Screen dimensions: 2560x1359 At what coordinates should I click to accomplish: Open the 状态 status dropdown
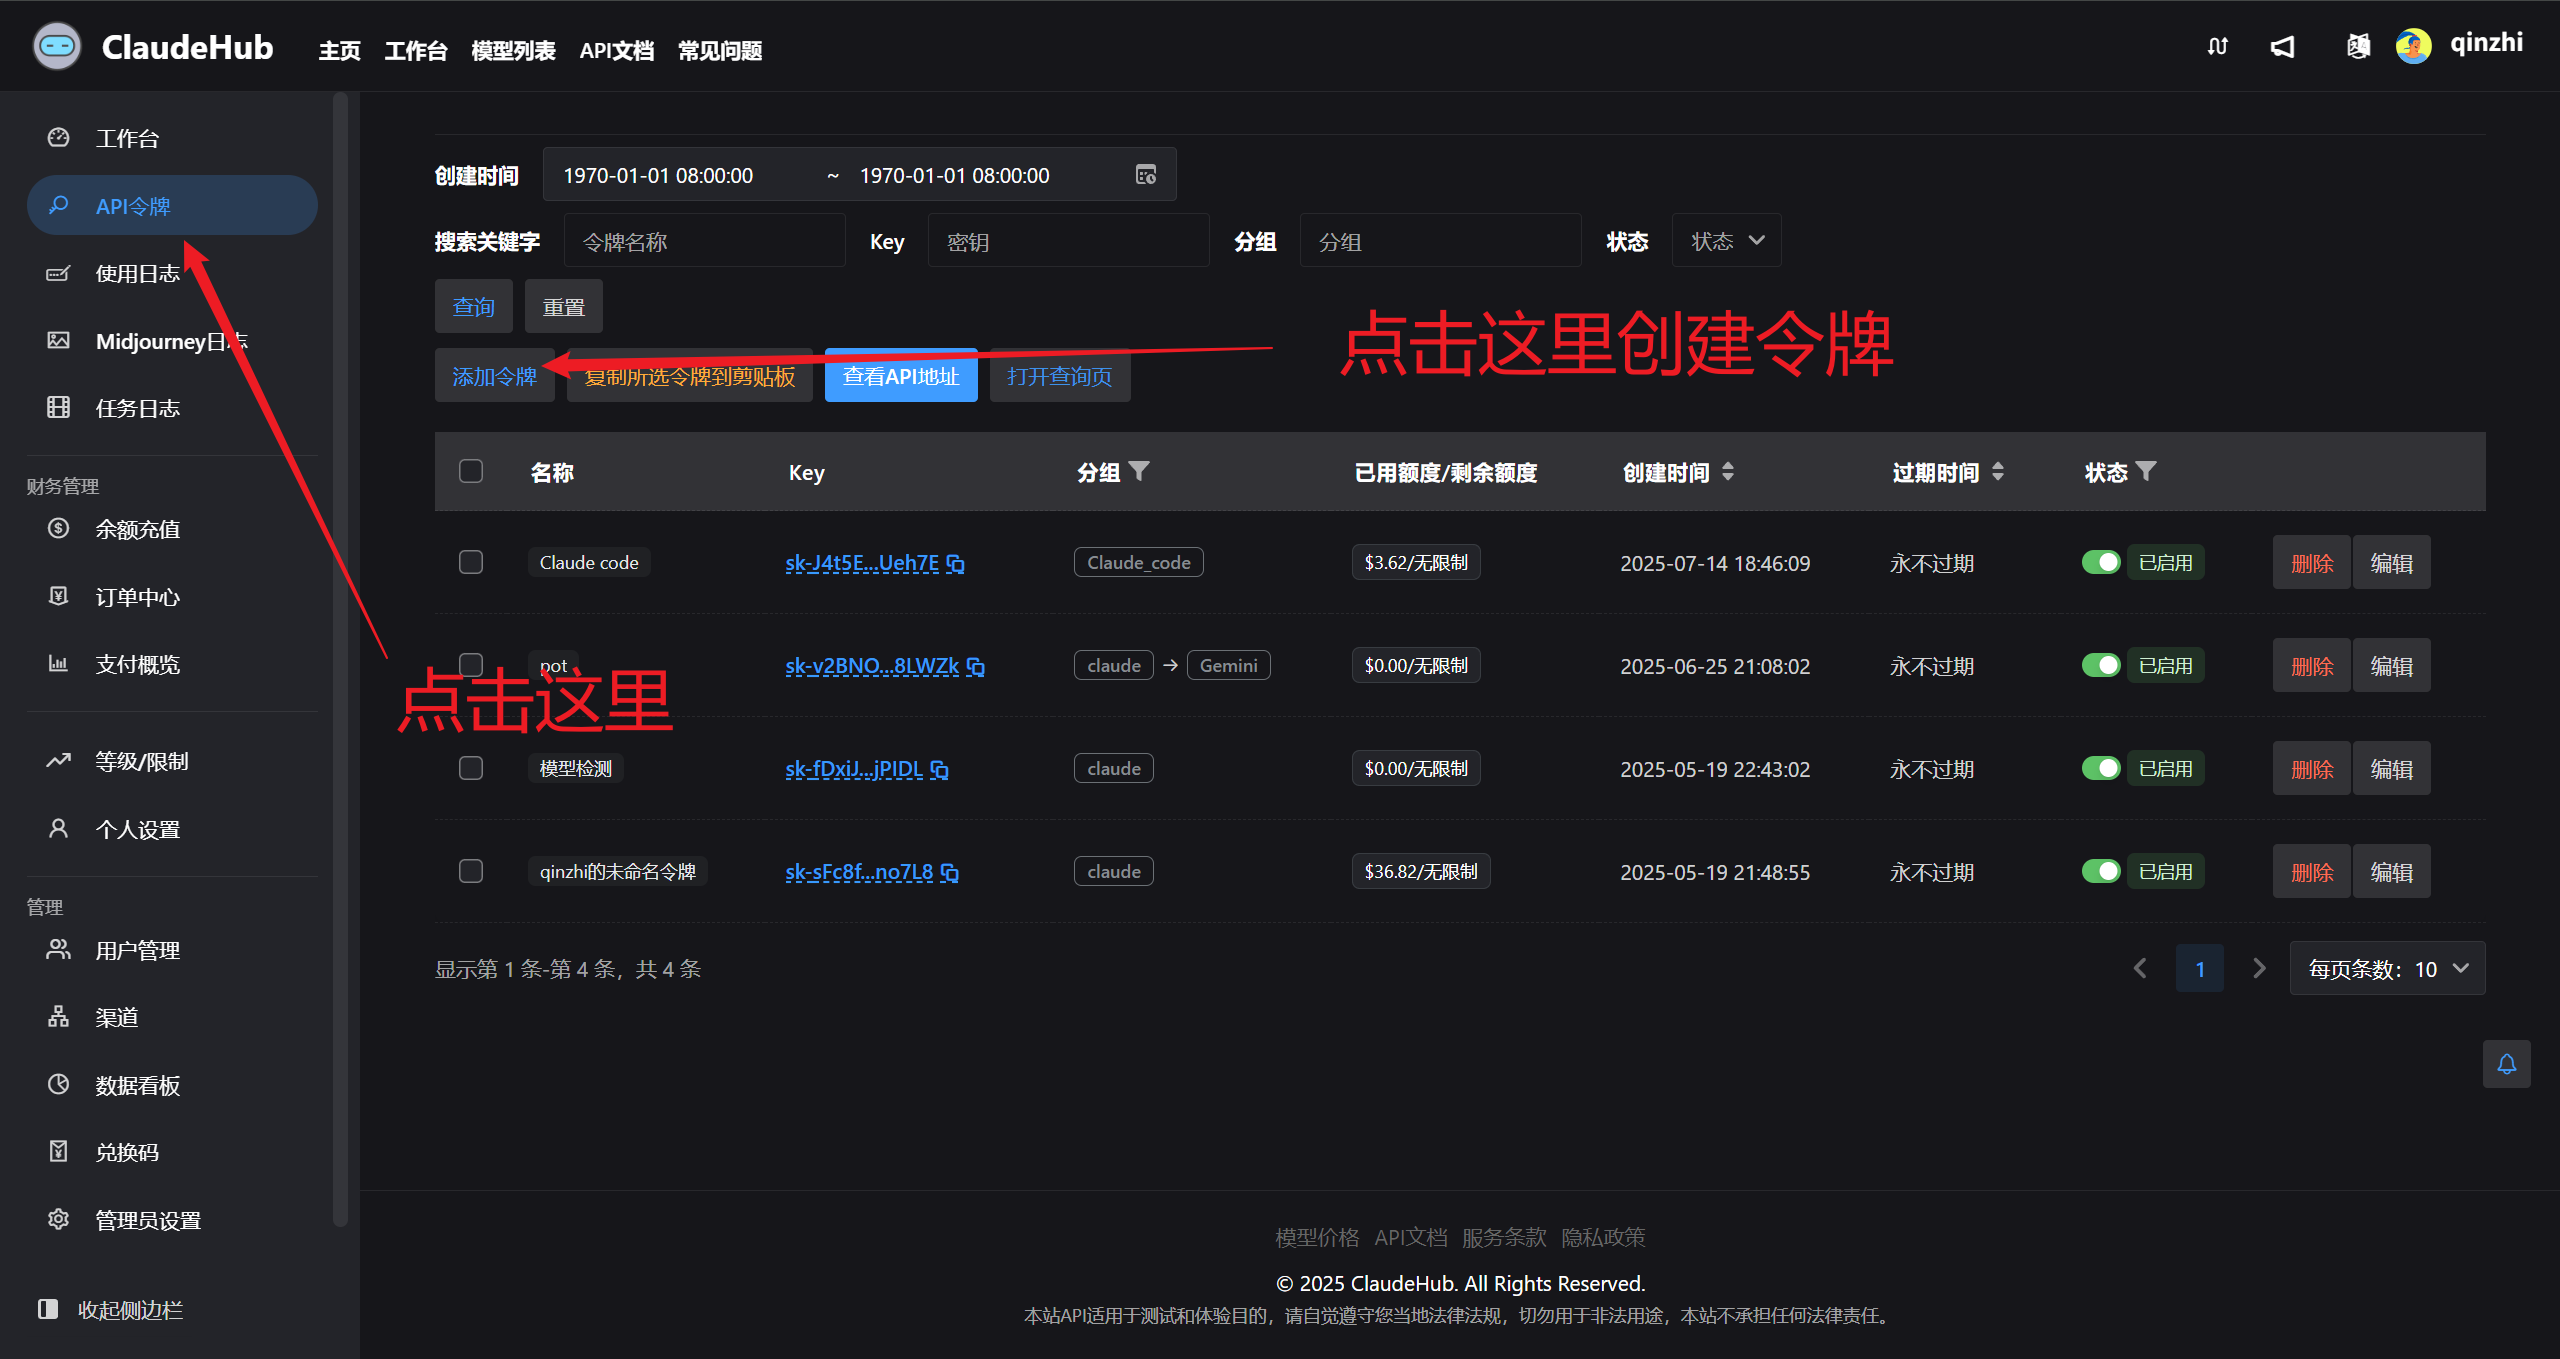(1726, 241)
